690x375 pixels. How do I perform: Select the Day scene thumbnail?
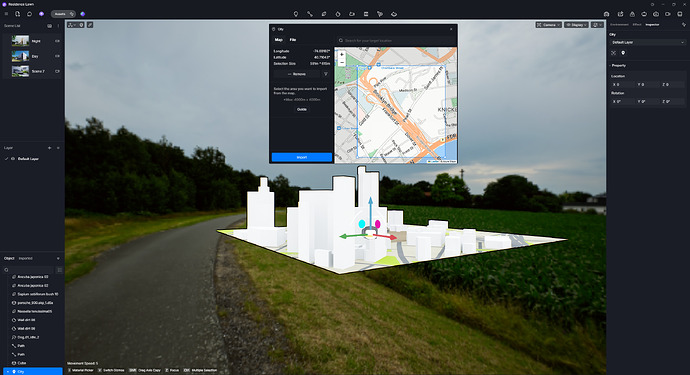tap(20, 56)
